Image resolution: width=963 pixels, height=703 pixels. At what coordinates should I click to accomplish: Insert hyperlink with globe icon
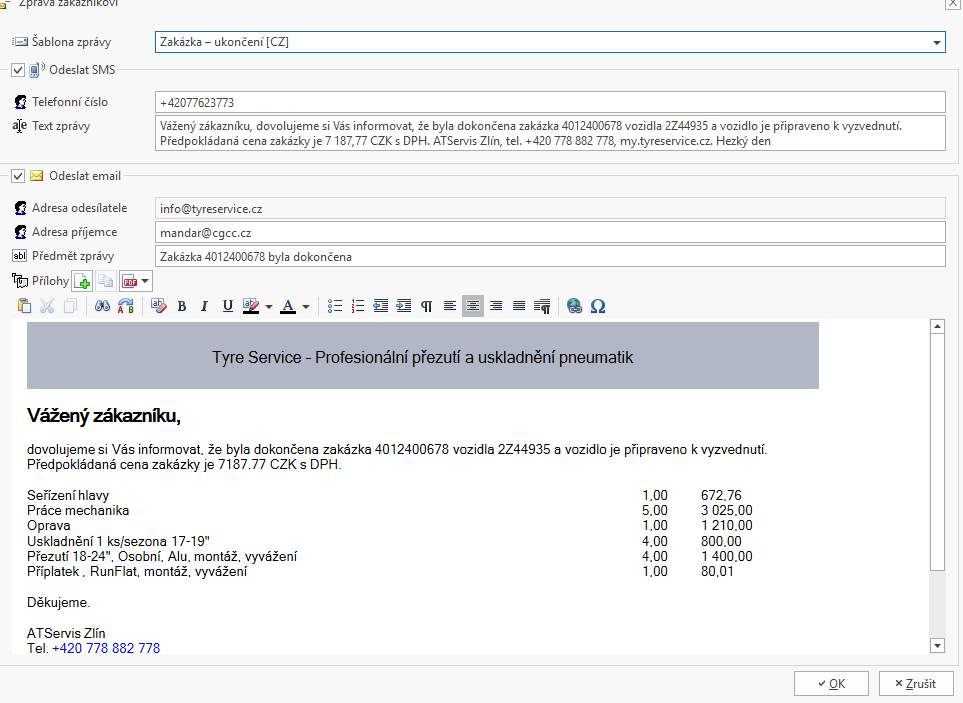click(x=574, y=306)
